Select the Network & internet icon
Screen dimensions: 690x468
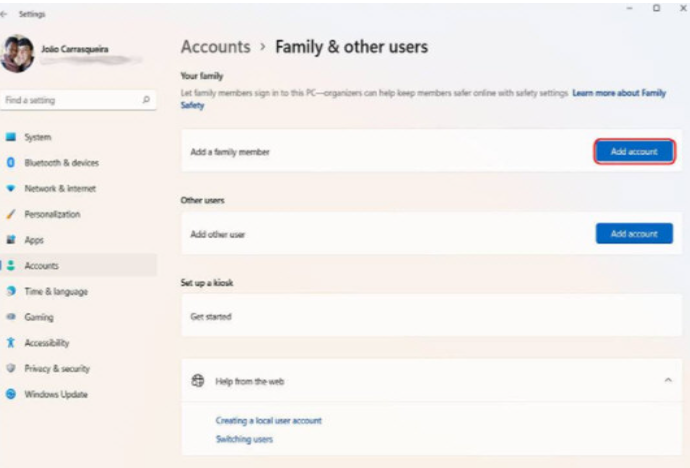(x=11, y=188)
